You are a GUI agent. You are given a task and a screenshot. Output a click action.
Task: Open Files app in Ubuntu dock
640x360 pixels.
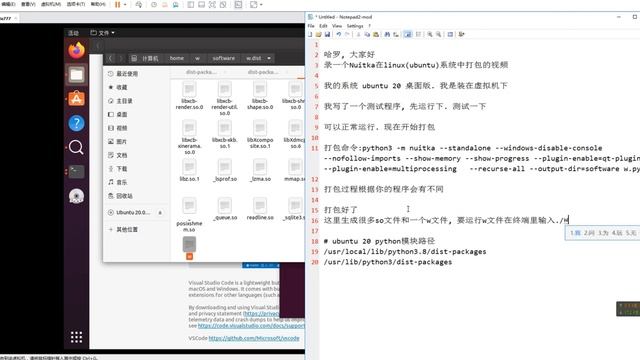pos(76,75)
